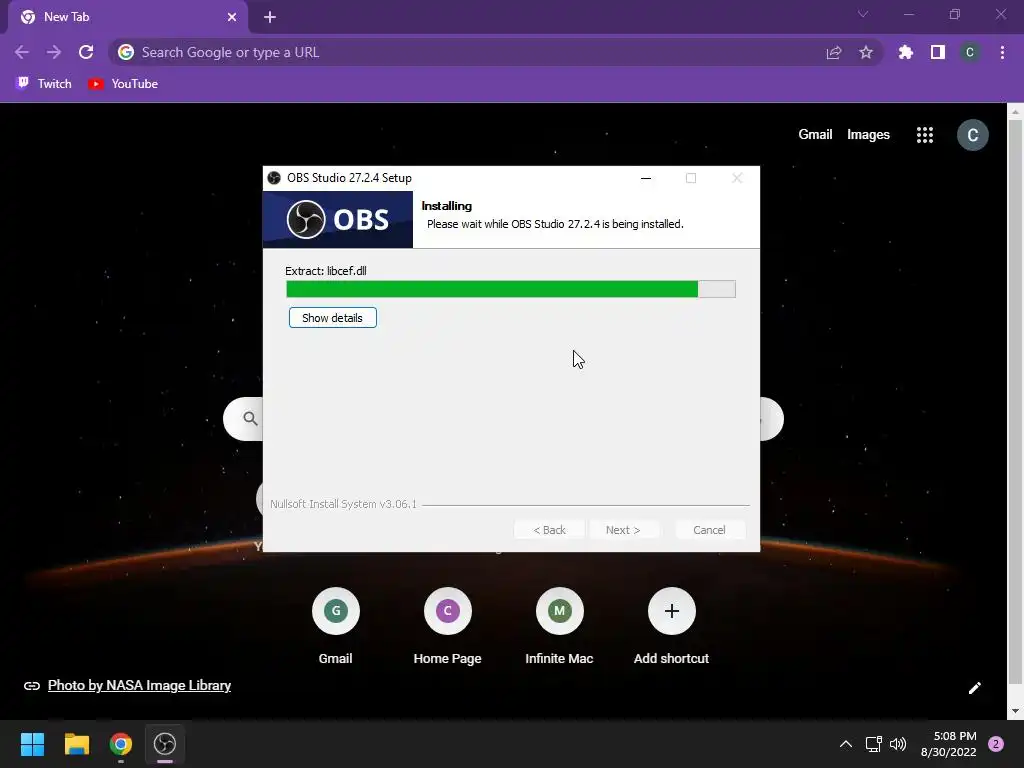Open the Gmail shortcut tile
This screenshot has height=768, width=1024.
pyautogui.click(x=336, y=626)
